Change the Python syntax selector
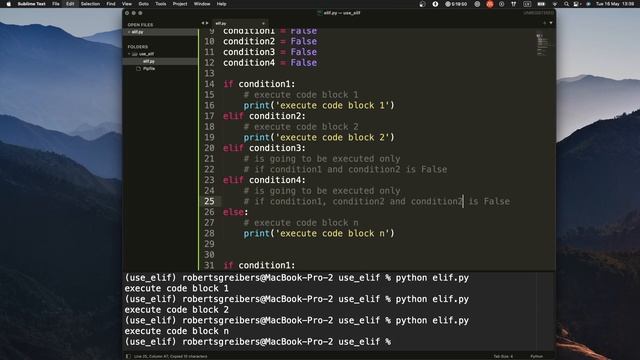640x360 pixels. point(536,356)
